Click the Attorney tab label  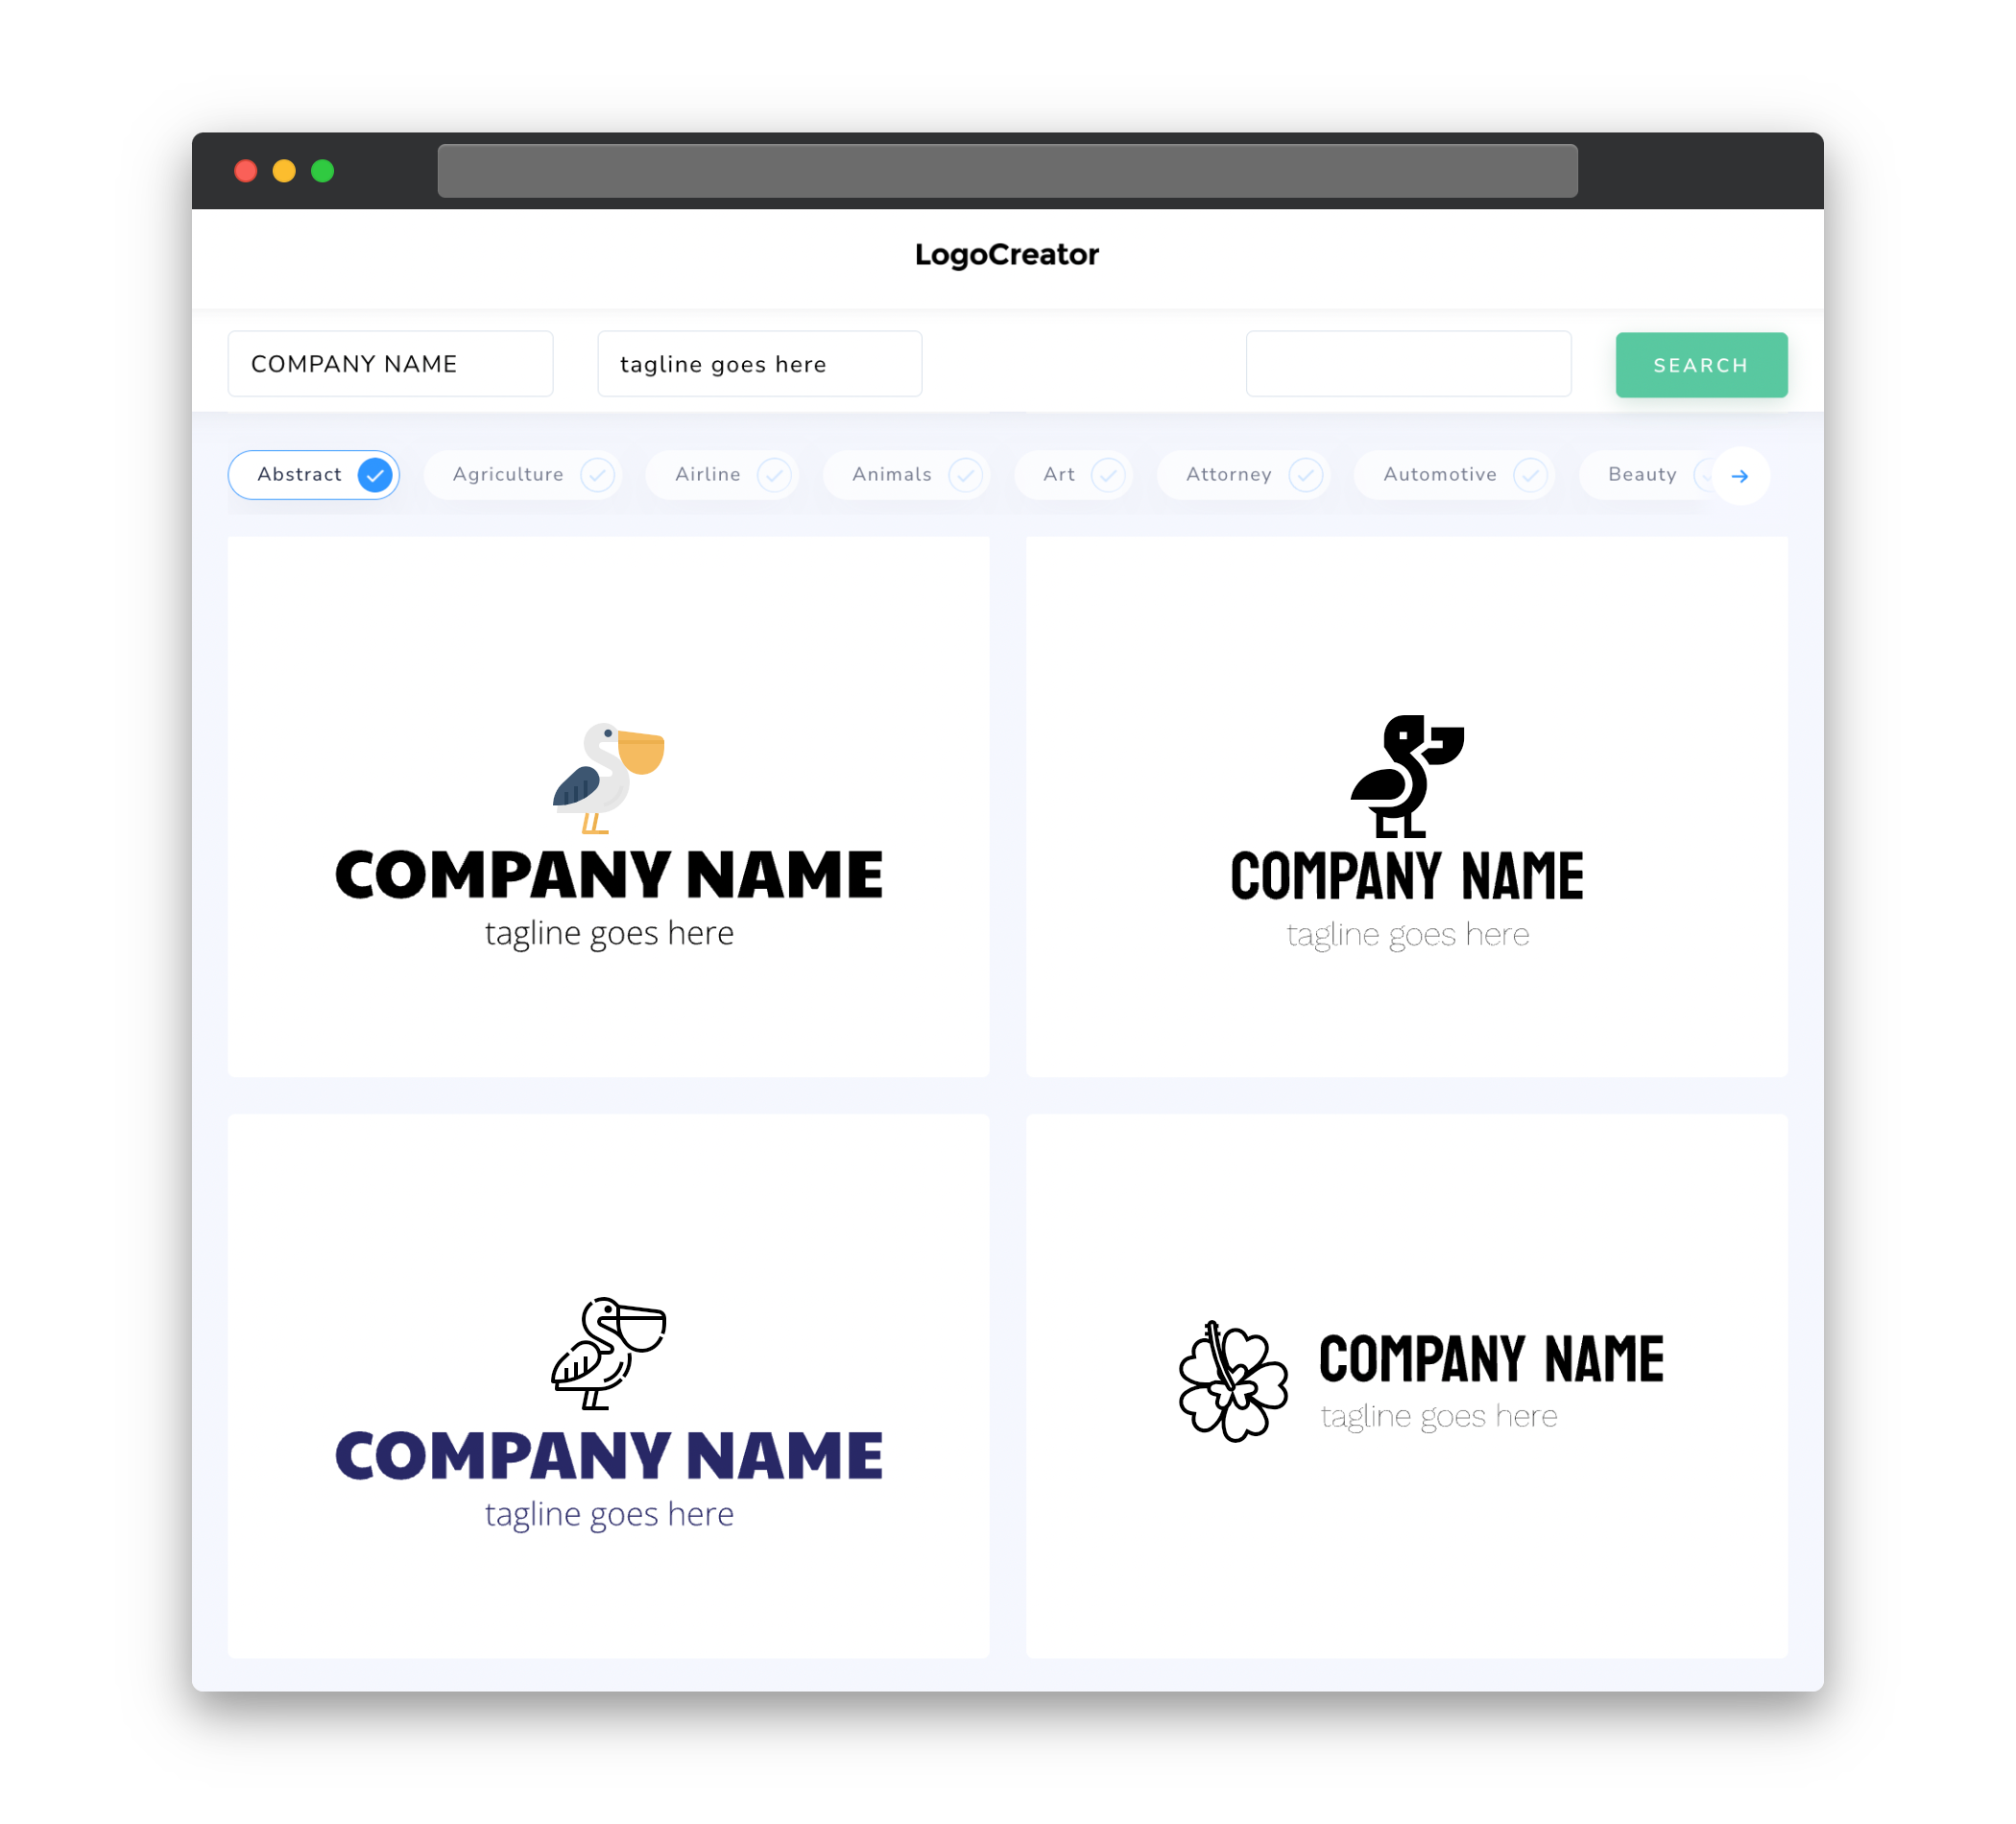tap(1228, 474)
